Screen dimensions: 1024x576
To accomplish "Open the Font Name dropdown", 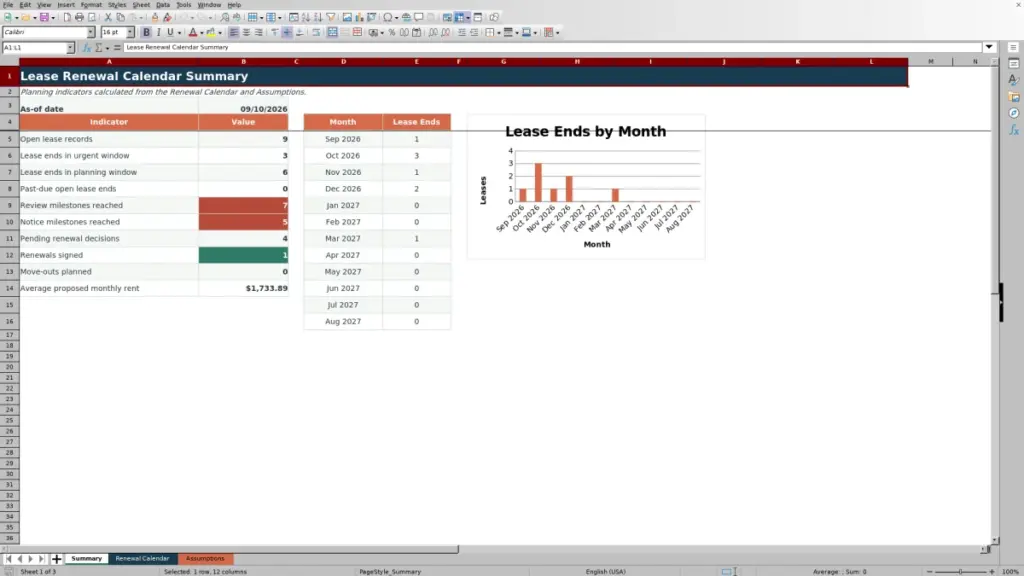I will coord(91,32).
